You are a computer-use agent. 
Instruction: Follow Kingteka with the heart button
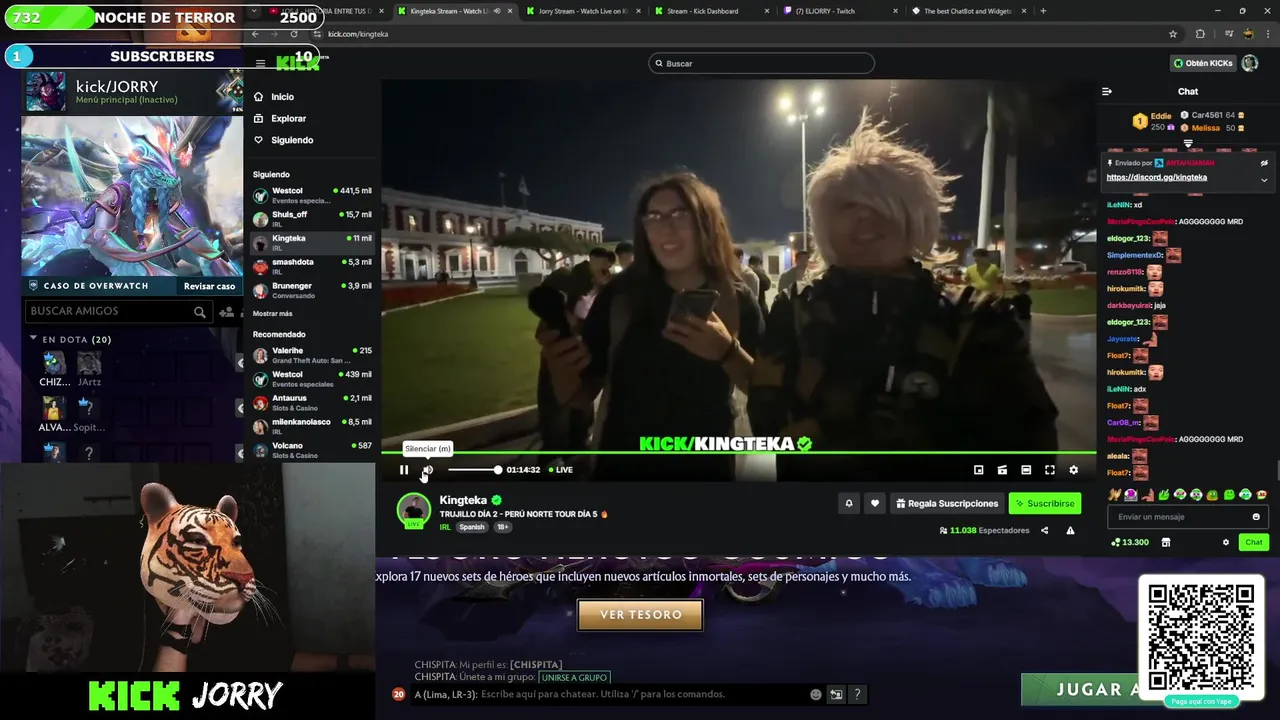pos(875,503)
